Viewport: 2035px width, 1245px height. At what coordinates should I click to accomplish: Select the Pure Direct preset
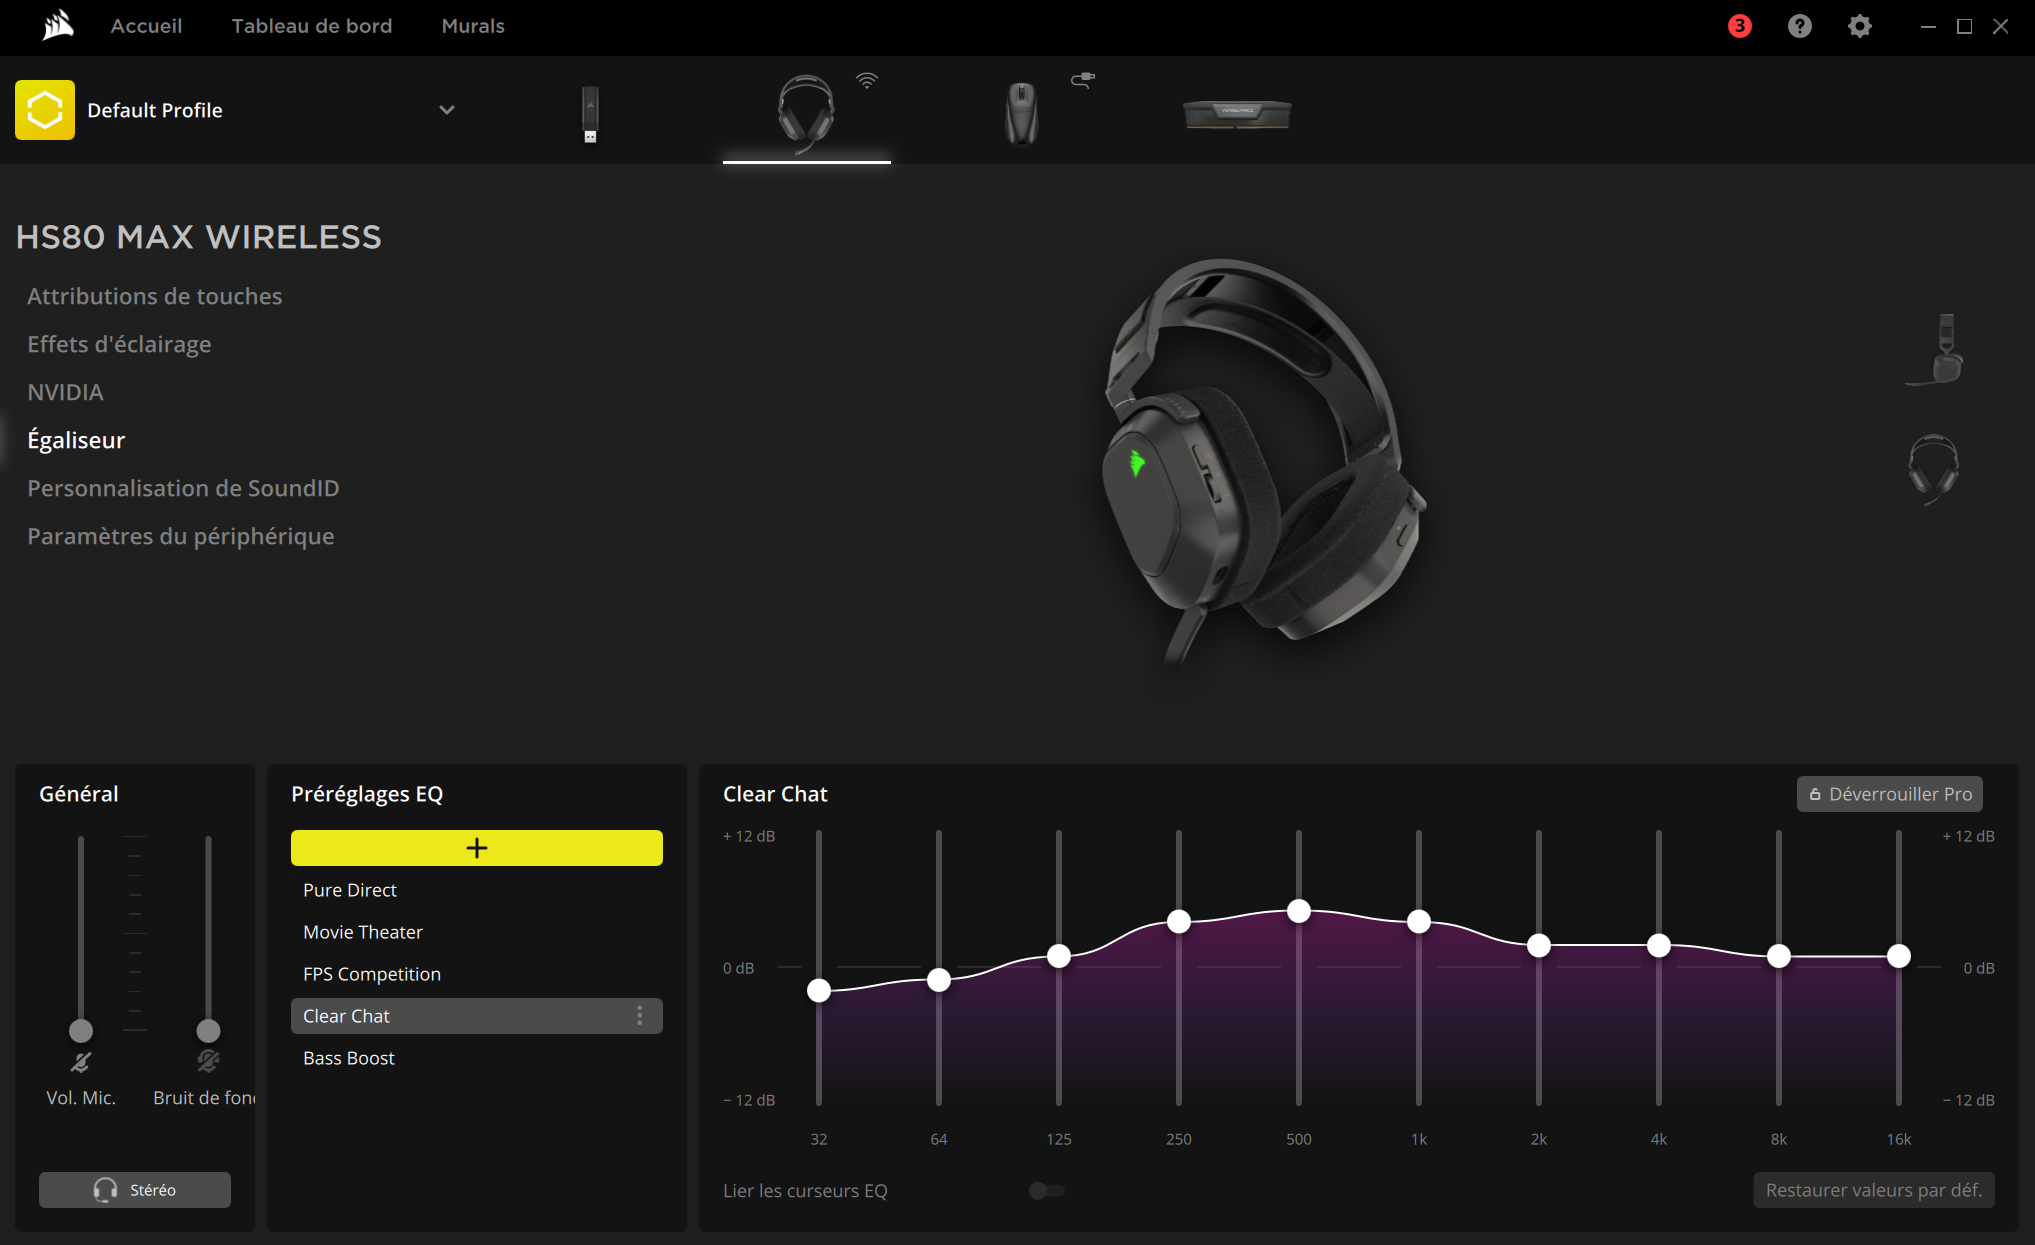click(x=477, y=890)
